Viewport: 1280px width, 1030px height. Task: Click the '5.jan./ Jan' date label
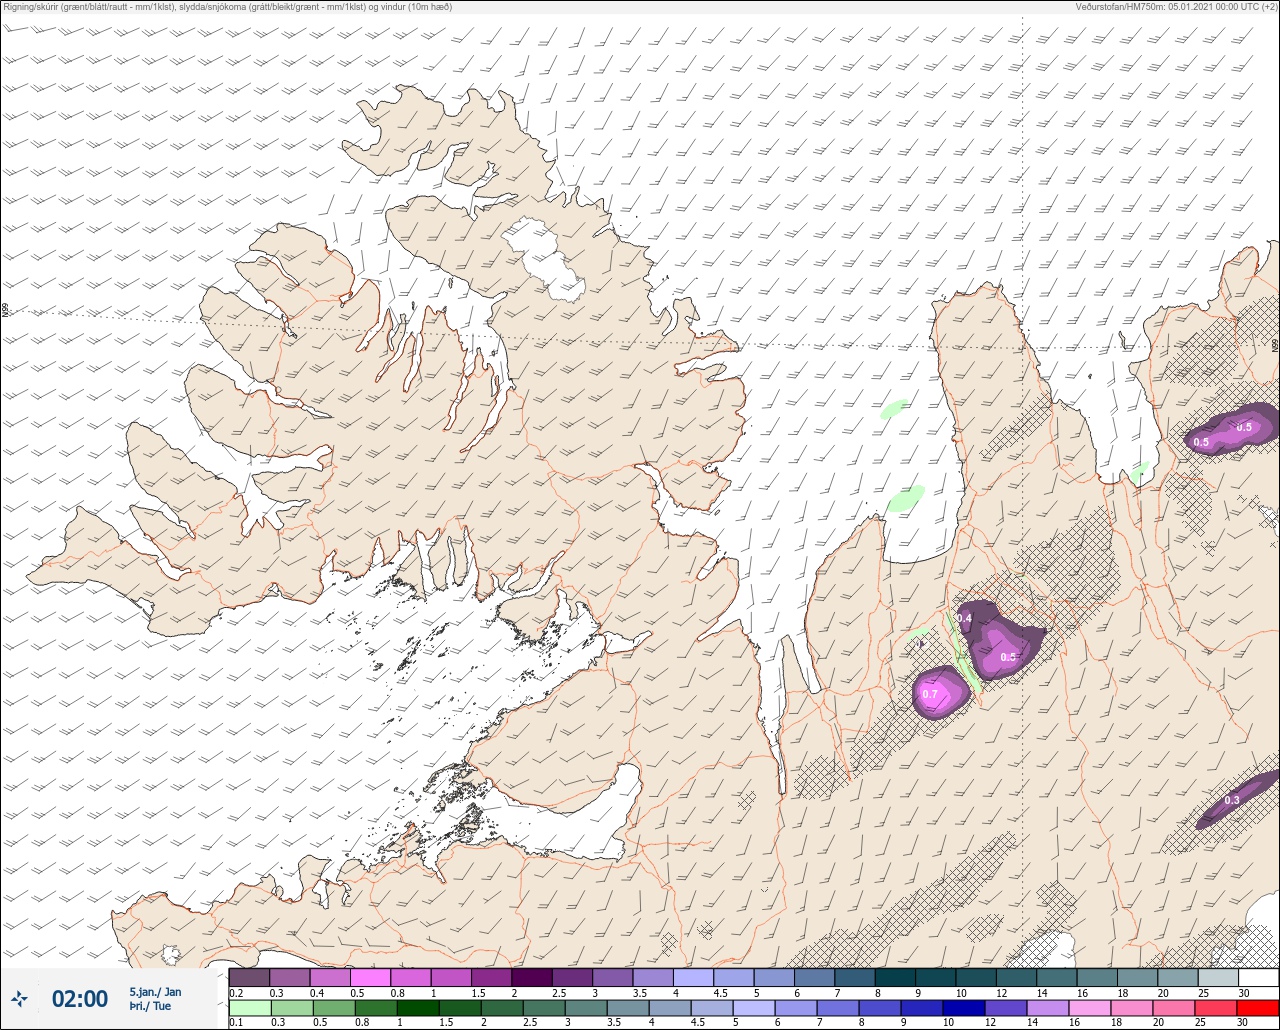155,992
